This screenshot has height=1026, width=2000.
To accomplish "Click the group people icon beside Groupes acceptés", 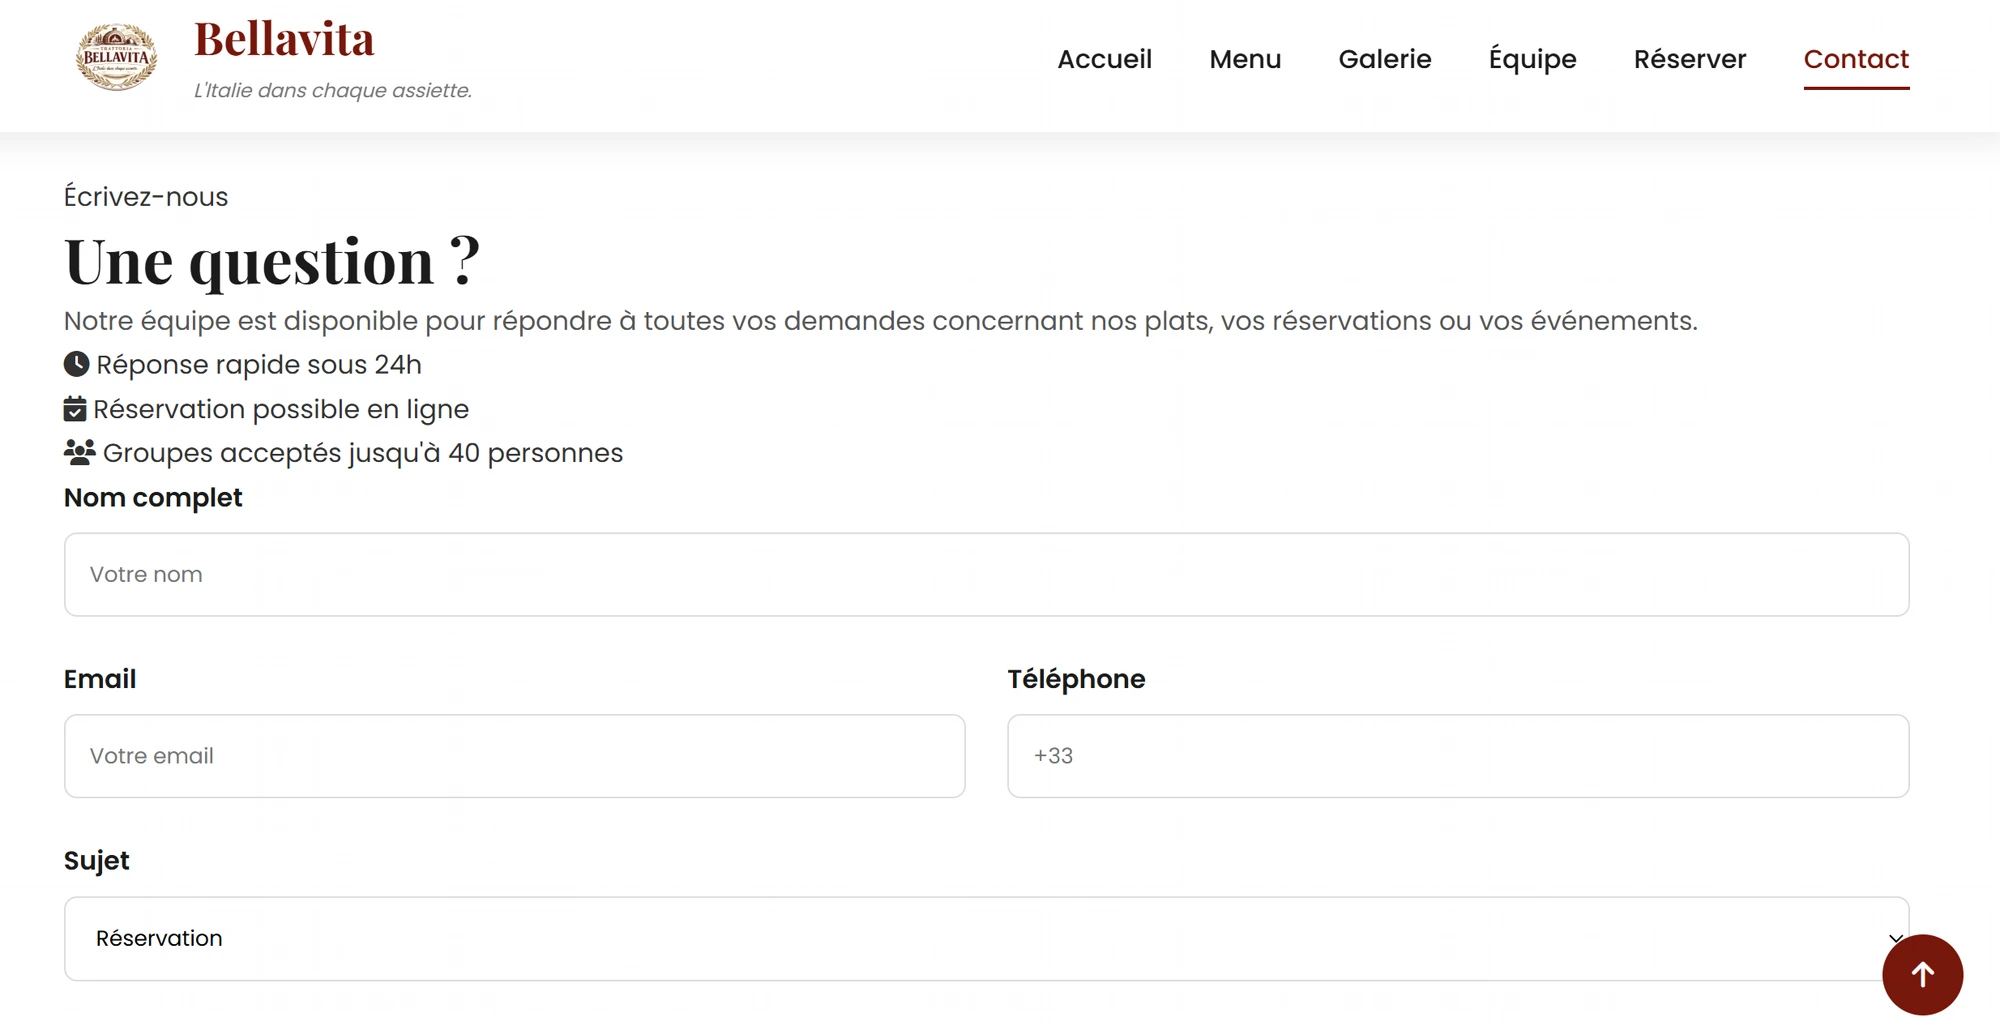I will point(80,452).
